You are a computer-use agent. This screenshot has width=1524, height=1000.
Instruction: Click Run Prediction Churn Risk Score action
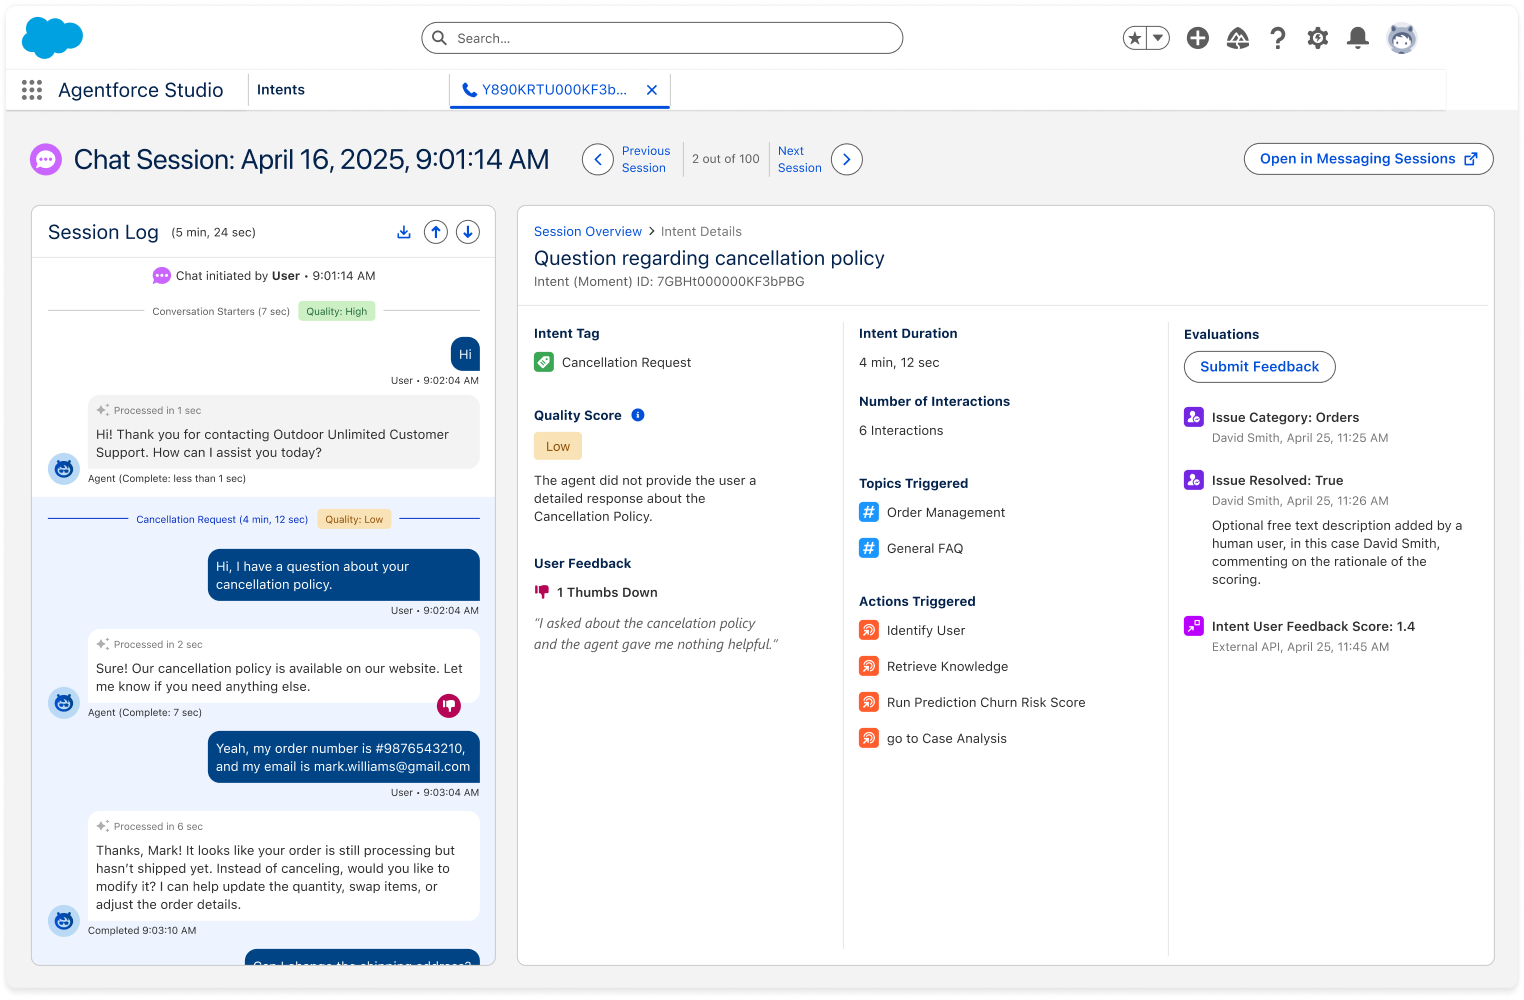(x=986, y=702)
